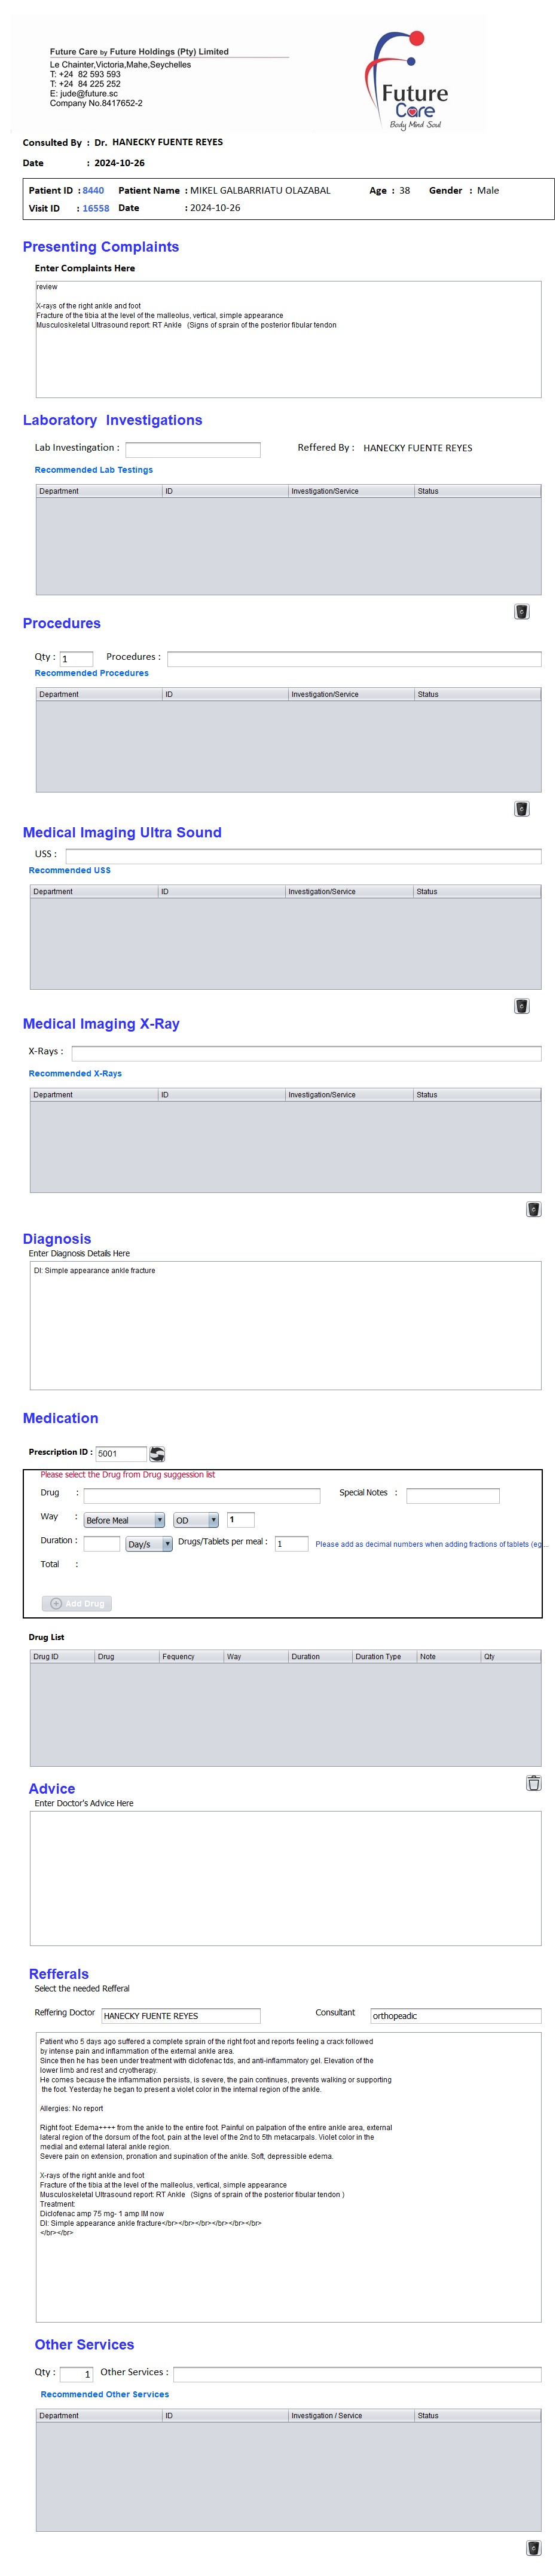Screen dimensions: 556x2576
Task: Open Patient ID 8440 link
Action: [x=93, y=191]
